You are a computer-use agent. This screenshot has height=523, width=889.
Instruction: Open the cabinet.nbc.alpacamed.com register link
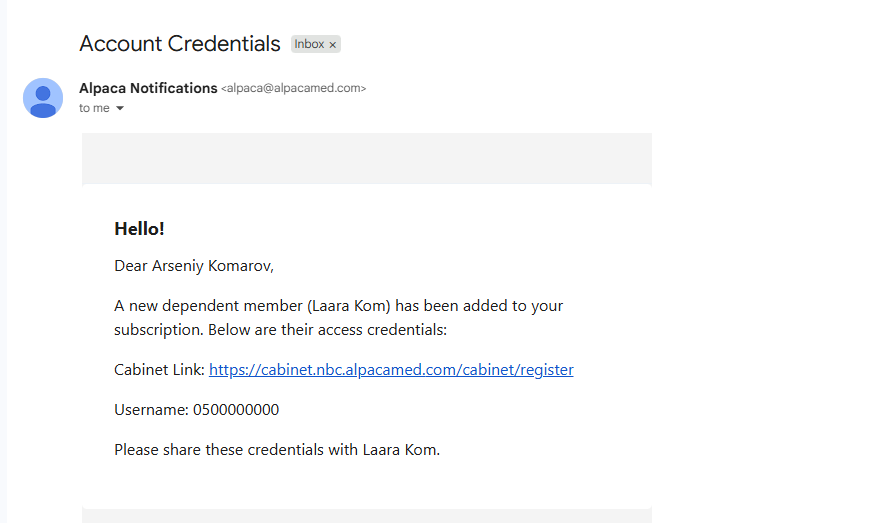[391, 370]
